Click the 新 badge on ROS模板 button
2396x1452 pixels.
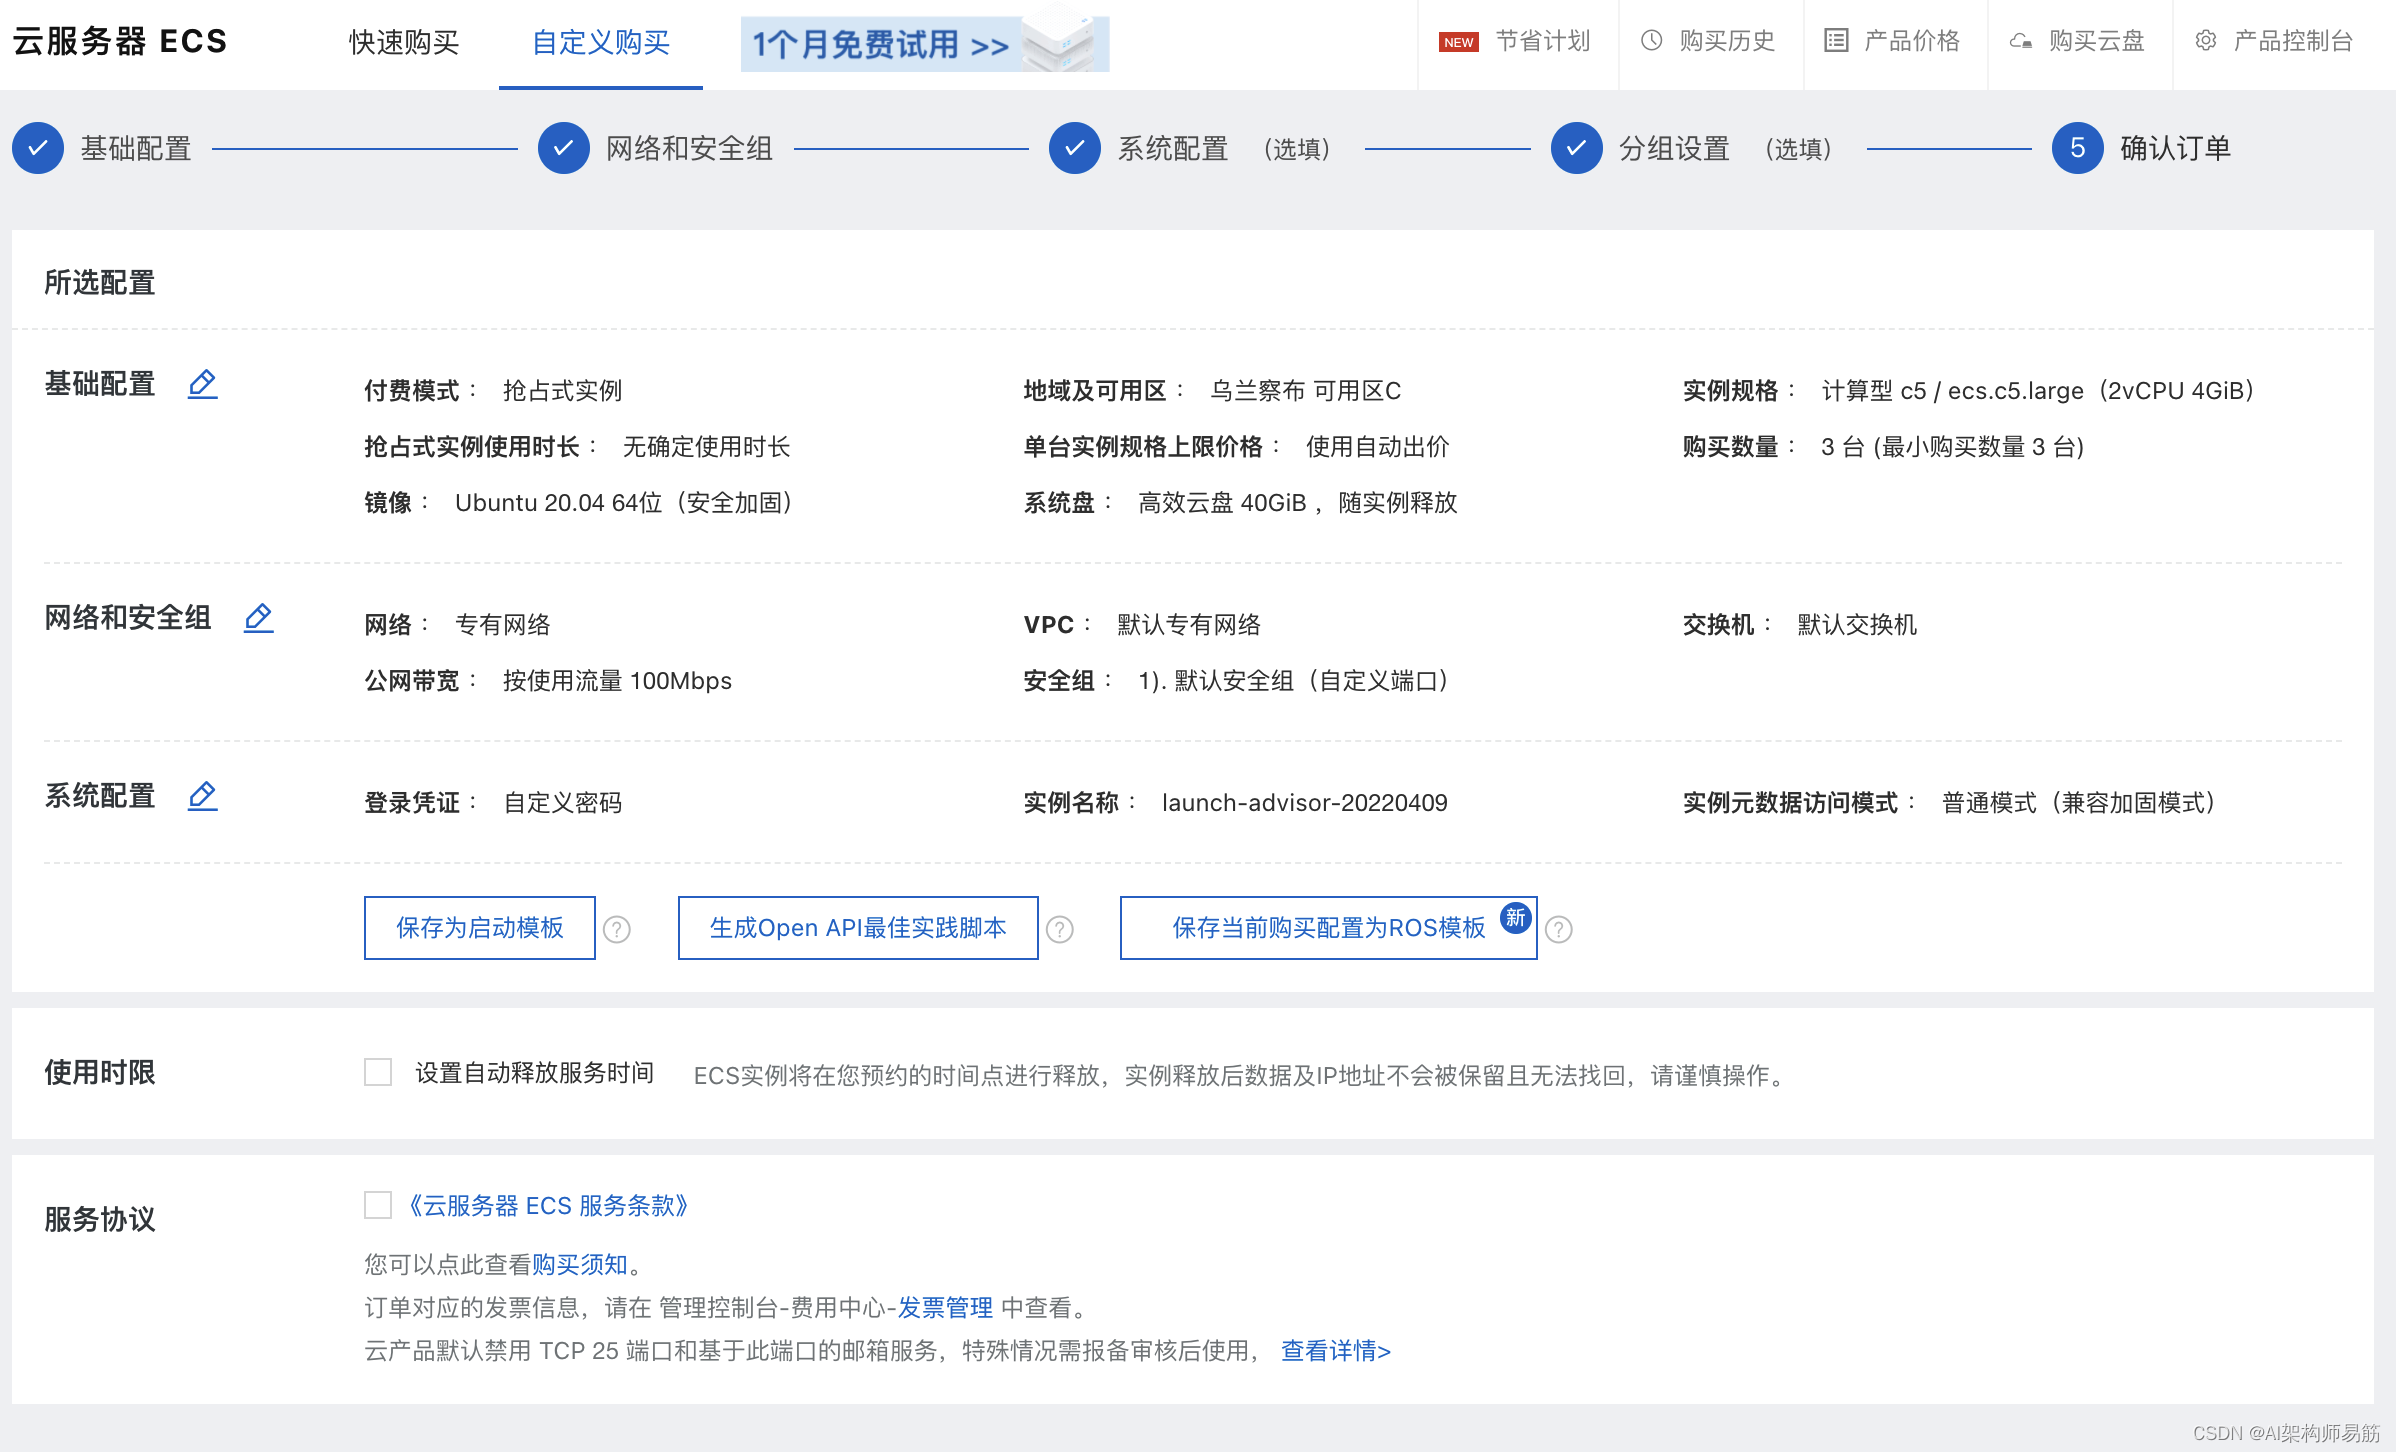point(1516,917)
